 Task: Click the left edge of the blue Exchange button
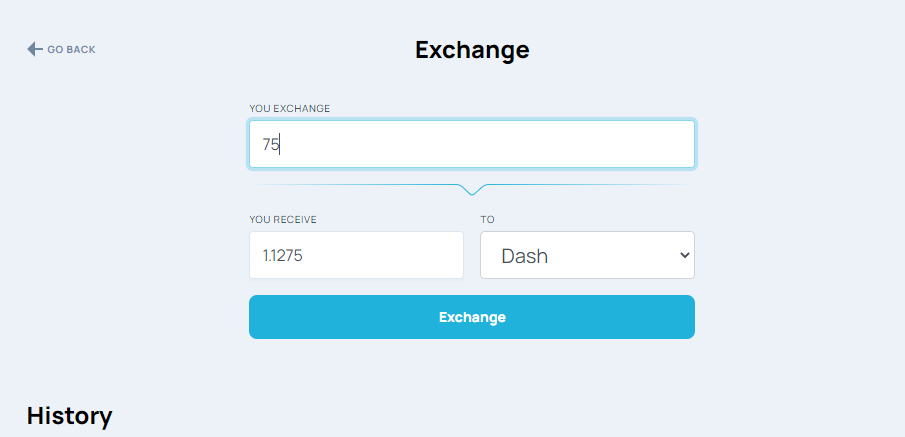click(258, 317)
